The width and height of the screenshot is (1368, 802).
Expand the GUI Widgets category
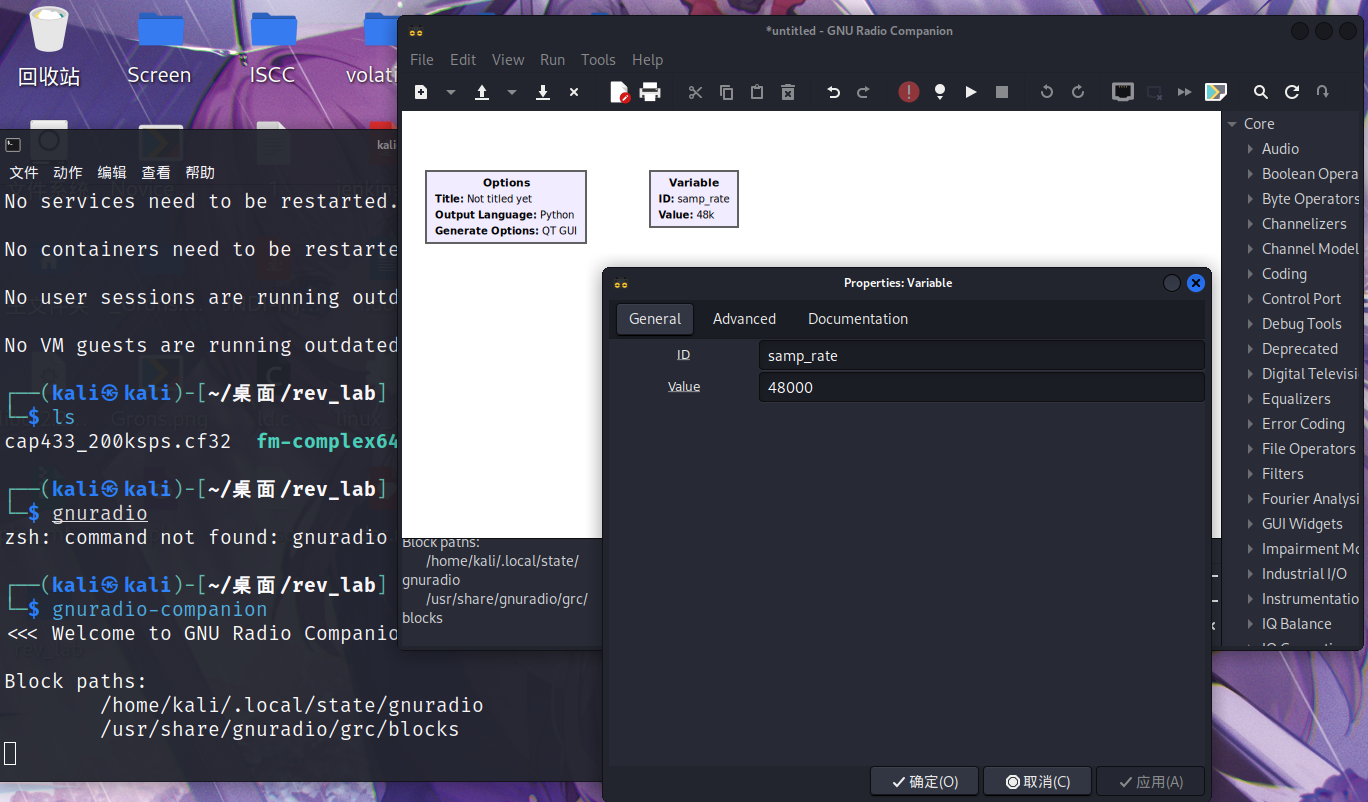click(x=1251, y=524)
